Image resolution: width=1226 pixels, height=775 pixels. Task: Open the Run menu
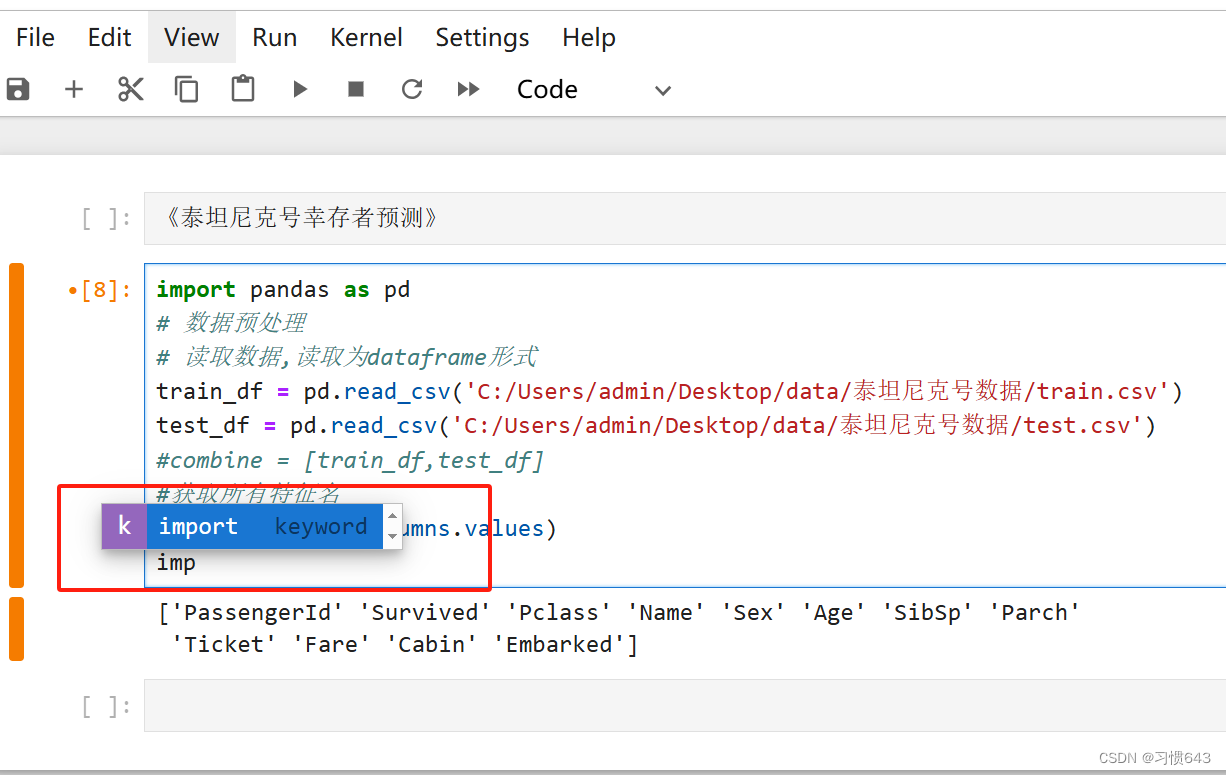(x=274, y=37)
